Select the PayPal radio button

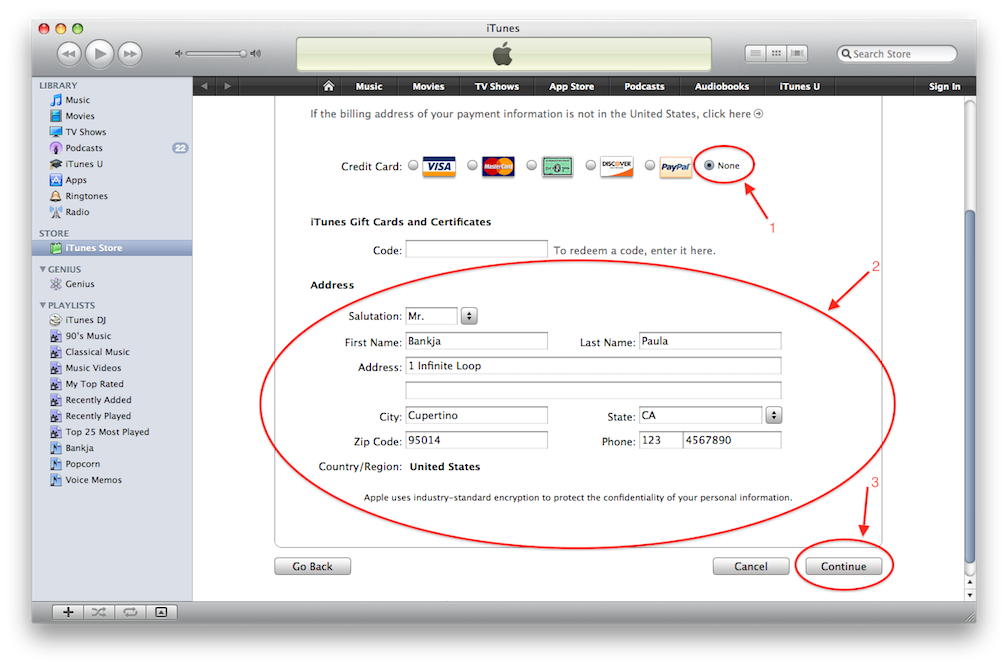650,165
